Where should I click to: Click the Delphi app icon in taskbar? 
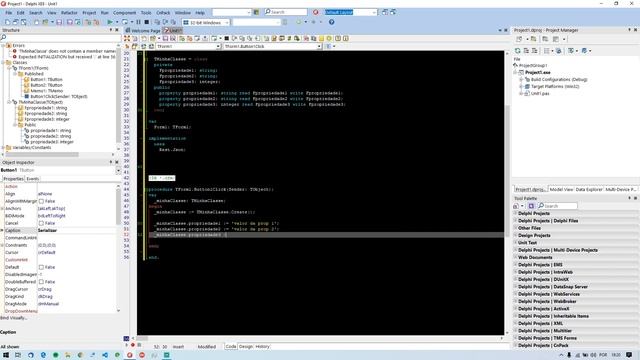pos(129,355)
